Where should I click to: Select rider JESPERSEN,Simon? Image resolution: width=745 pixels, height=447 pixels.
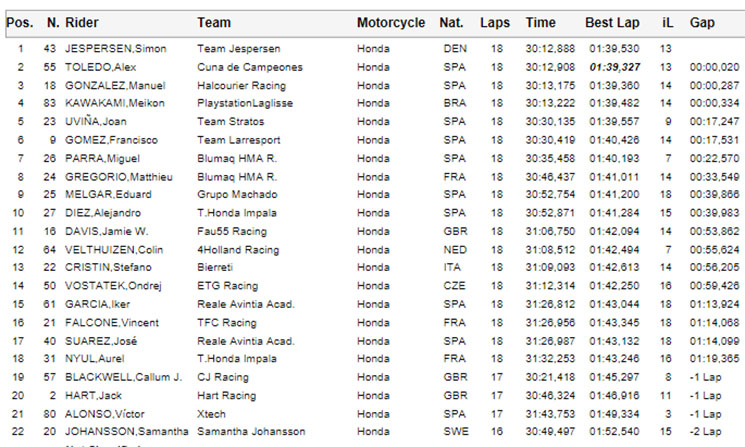pos(115,49)
